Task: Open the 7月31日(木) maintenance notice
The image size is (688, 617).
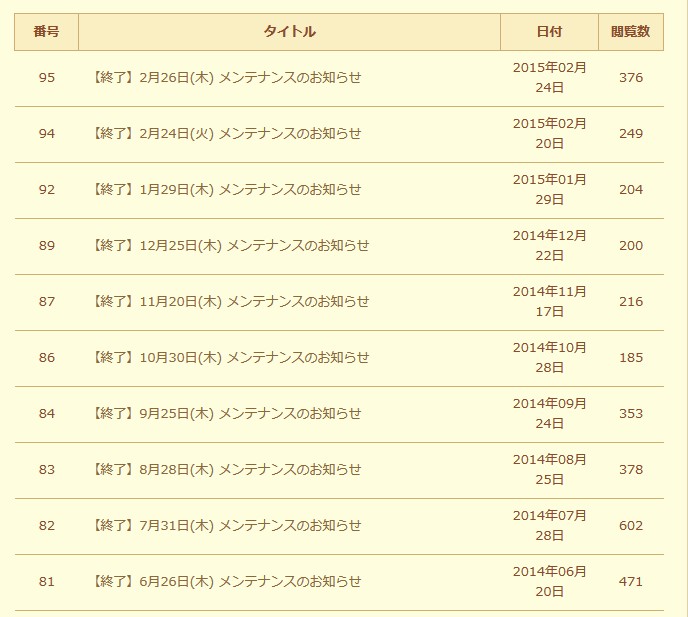Action: pos(226,526)
